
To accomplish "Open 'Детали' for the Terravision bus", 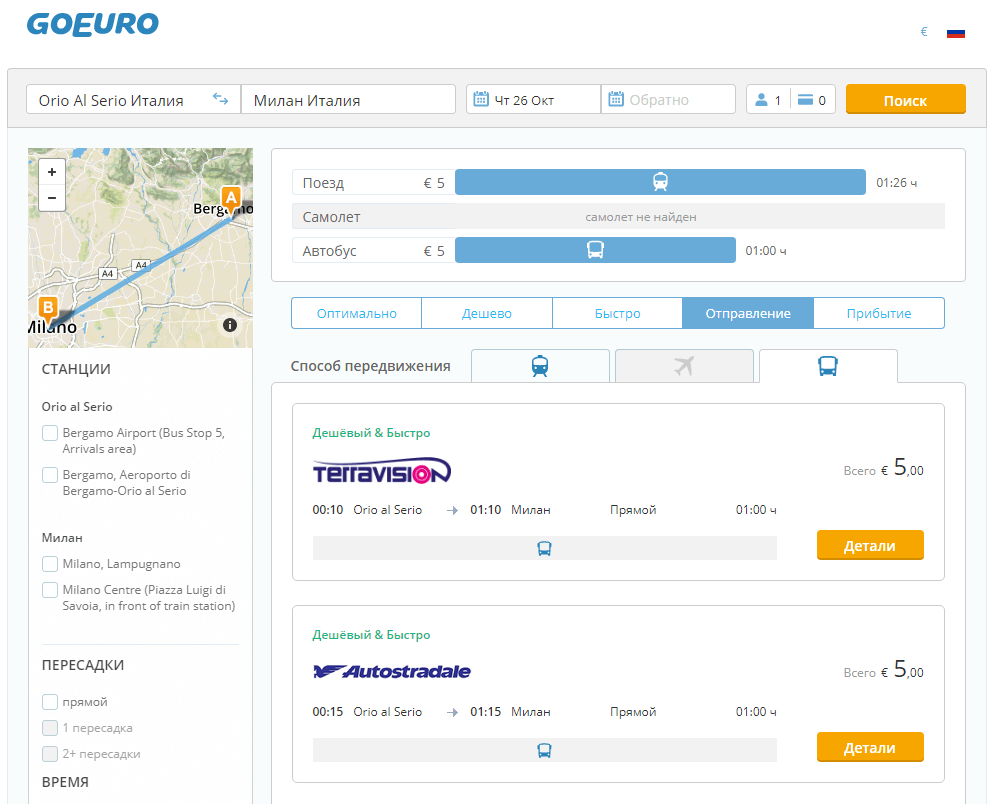I will click(870, 546).
